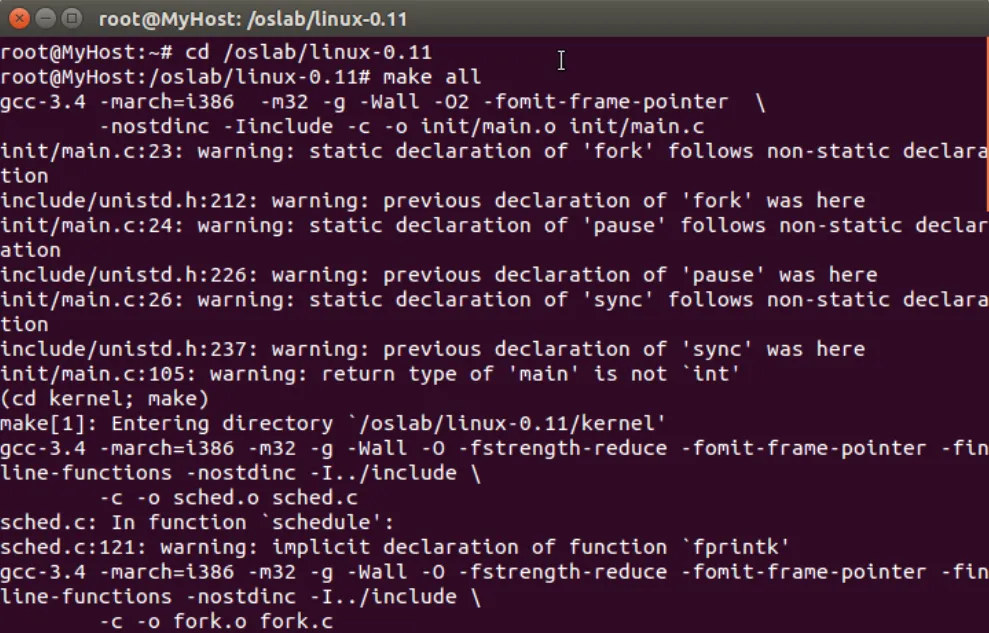Click the 'make[1]: Entering directory' line
Viewport: 989px width, 633px height.
(x=333, y=424)
